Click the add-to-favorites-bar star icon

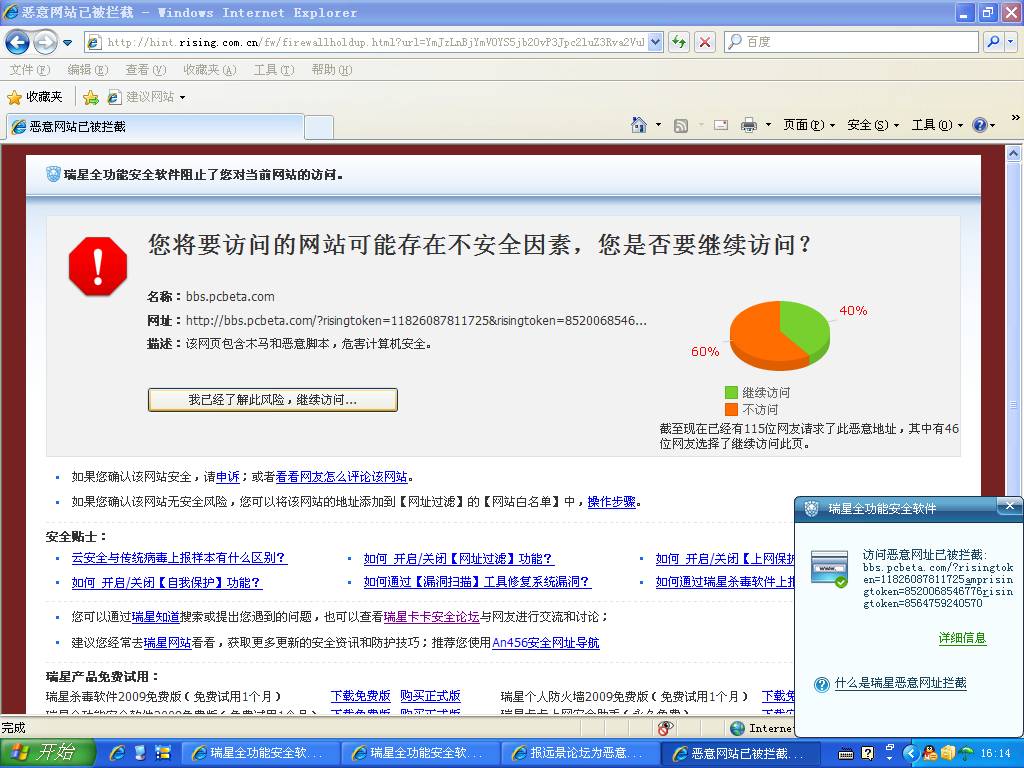click(91, 97)
